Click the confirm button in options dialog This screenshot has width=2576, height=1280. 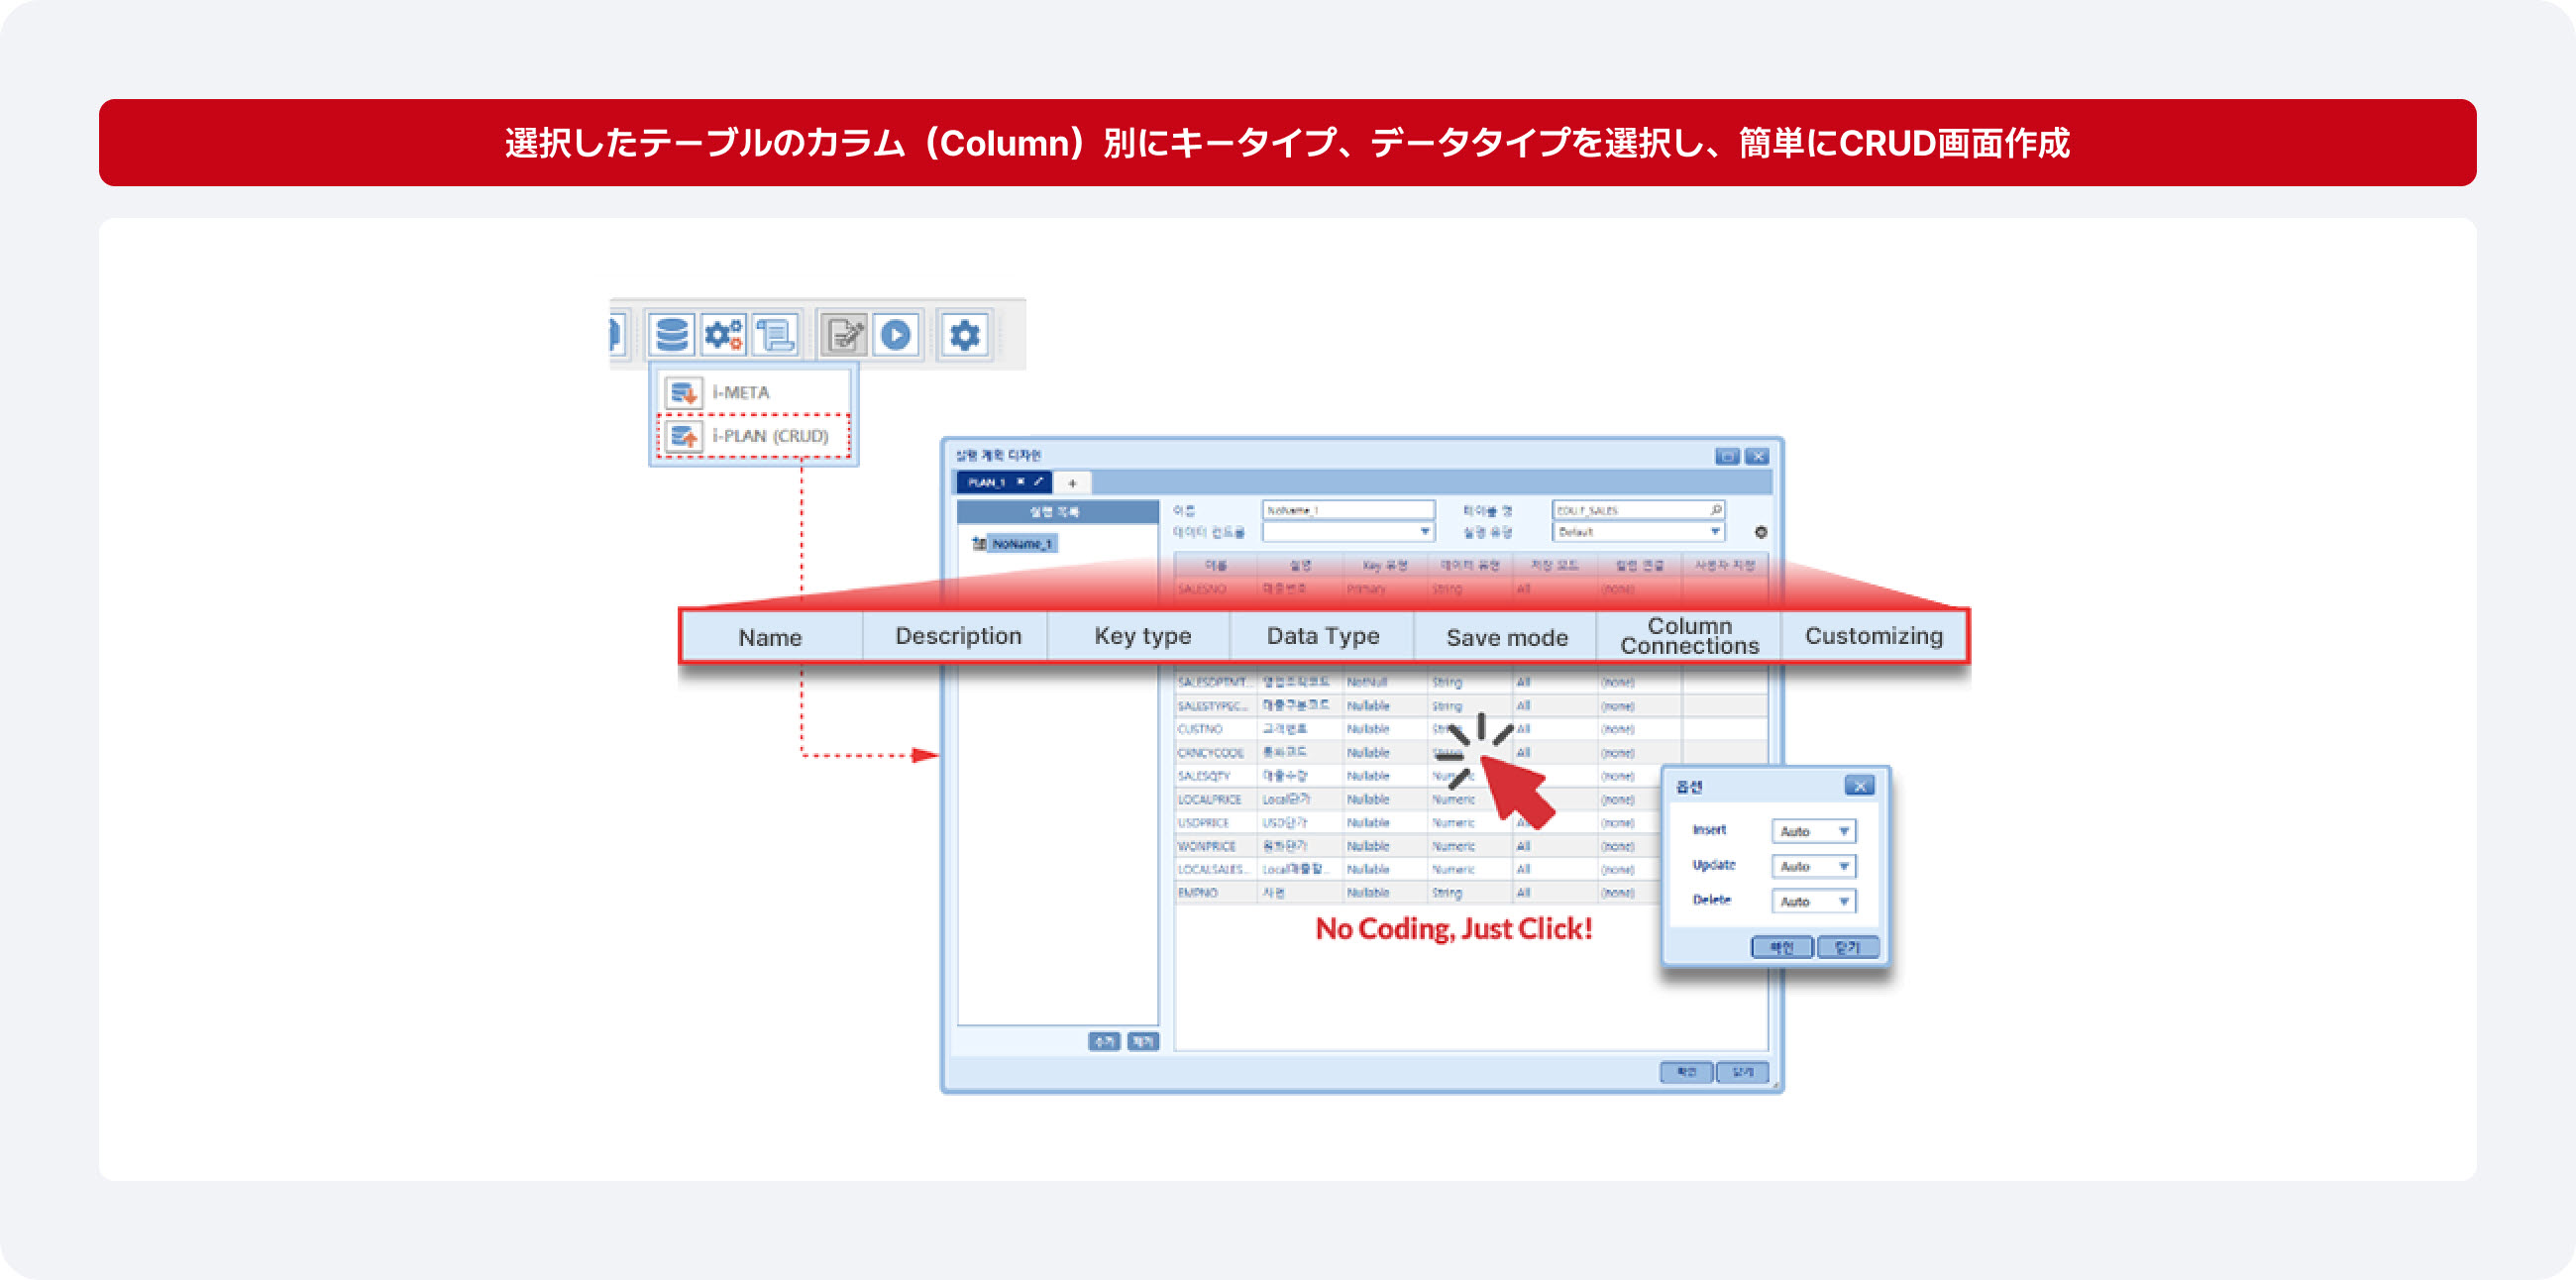click(x=1781, y=947)
